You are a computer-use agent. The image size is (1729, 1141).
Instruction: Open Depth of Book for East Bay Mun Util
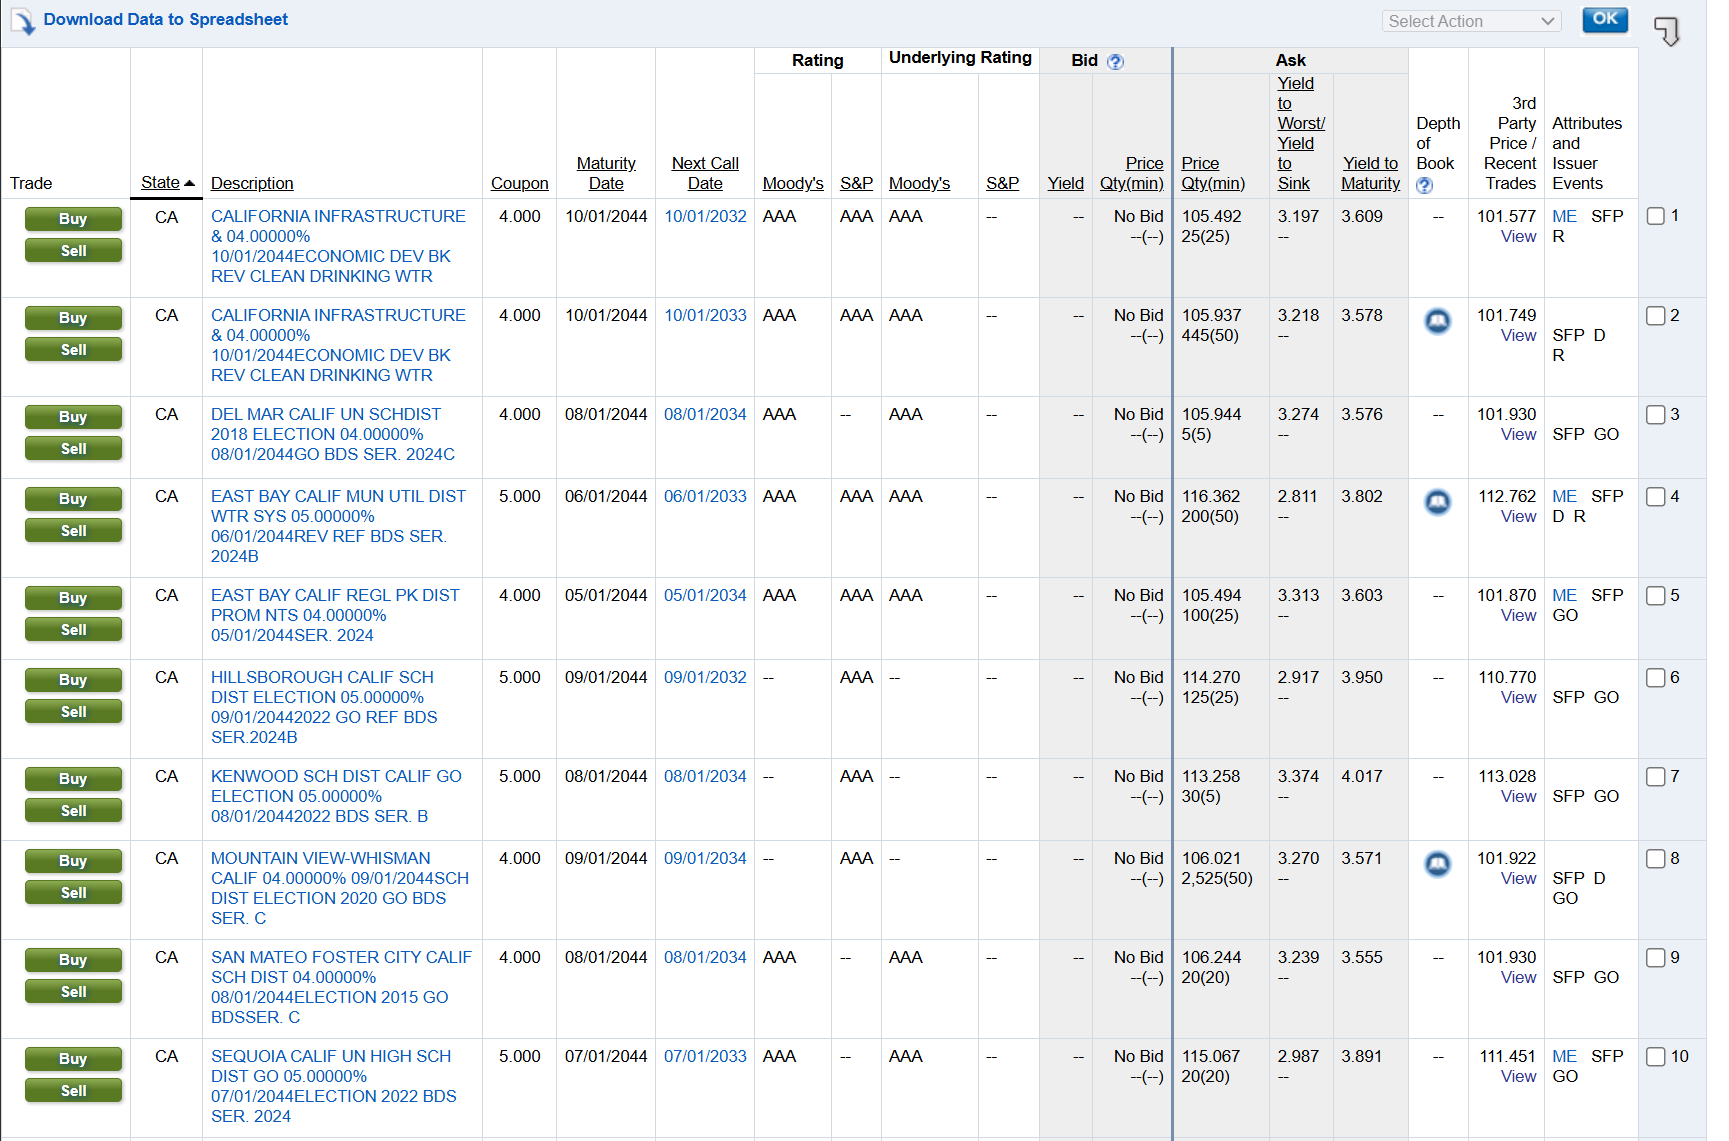(x=1437, y=502)
